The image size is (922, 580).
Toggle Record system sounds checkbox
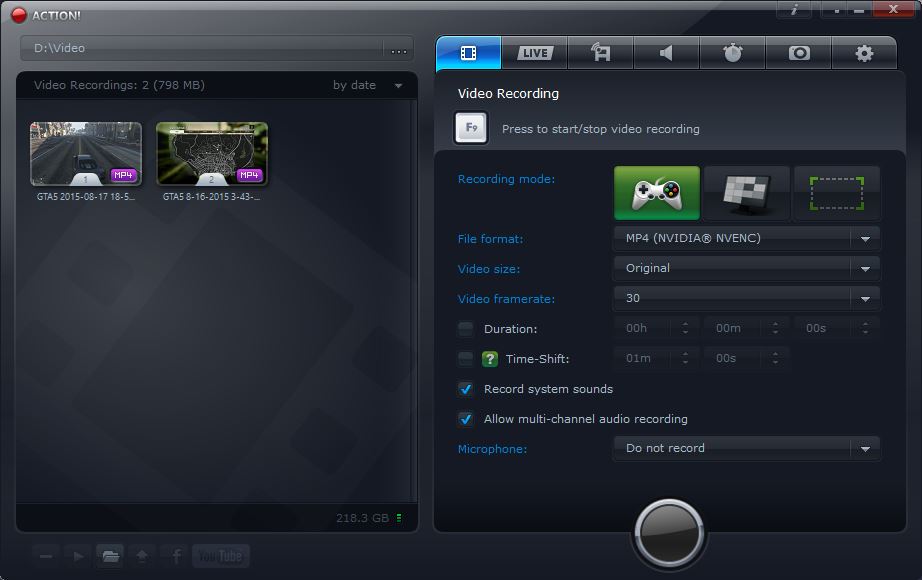[466, 389]
